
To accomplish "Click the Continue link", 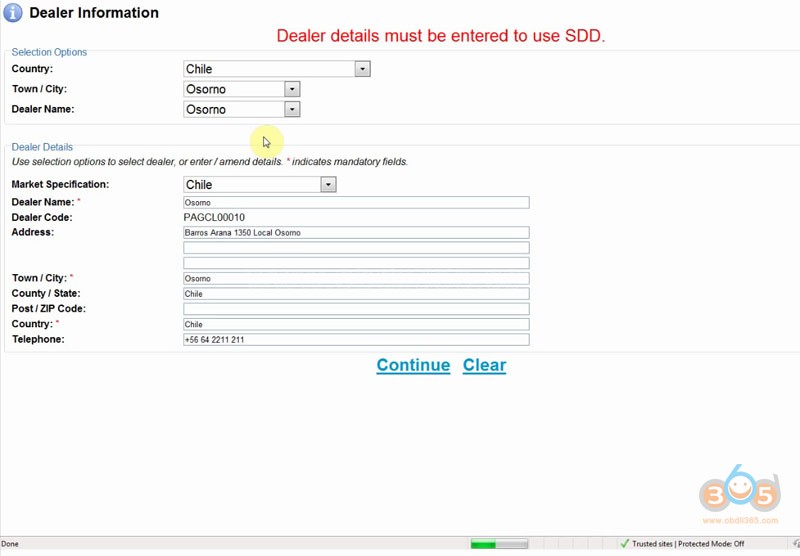I will [413, 365].
